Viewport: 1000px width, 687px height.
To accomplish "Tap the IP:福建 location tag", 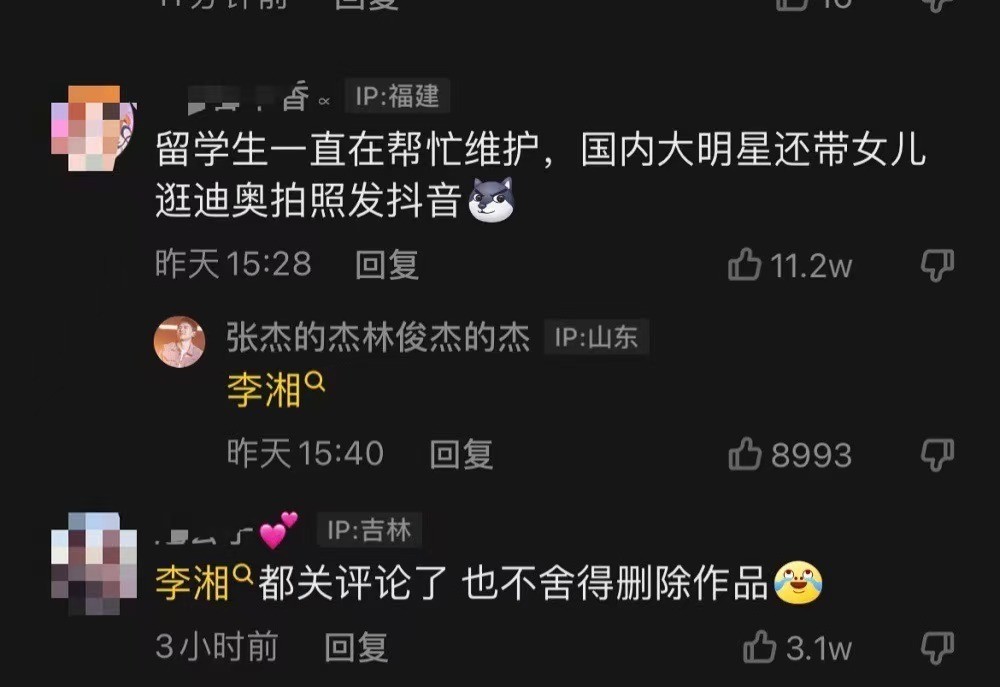I will pos(397,96).
